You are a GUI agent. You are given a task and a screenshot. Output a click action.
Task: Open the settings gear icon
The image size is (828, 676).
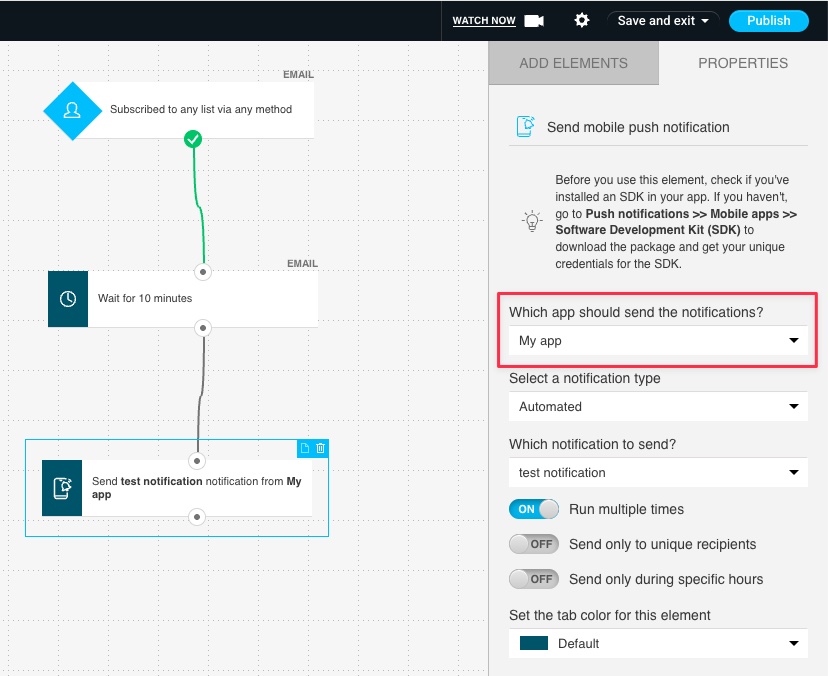pyautogui.click(x=581, y=20)
